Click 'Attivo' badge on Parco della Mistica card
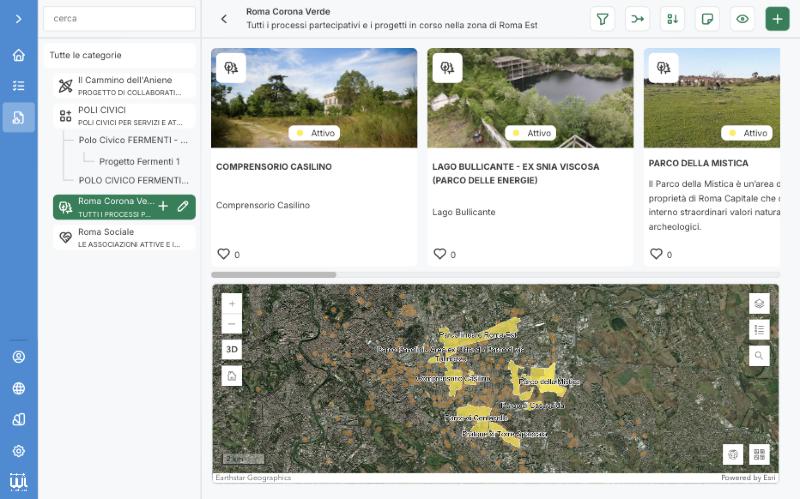Image resolution: width=800 pixels, height=499 pixels. (747, 133)
